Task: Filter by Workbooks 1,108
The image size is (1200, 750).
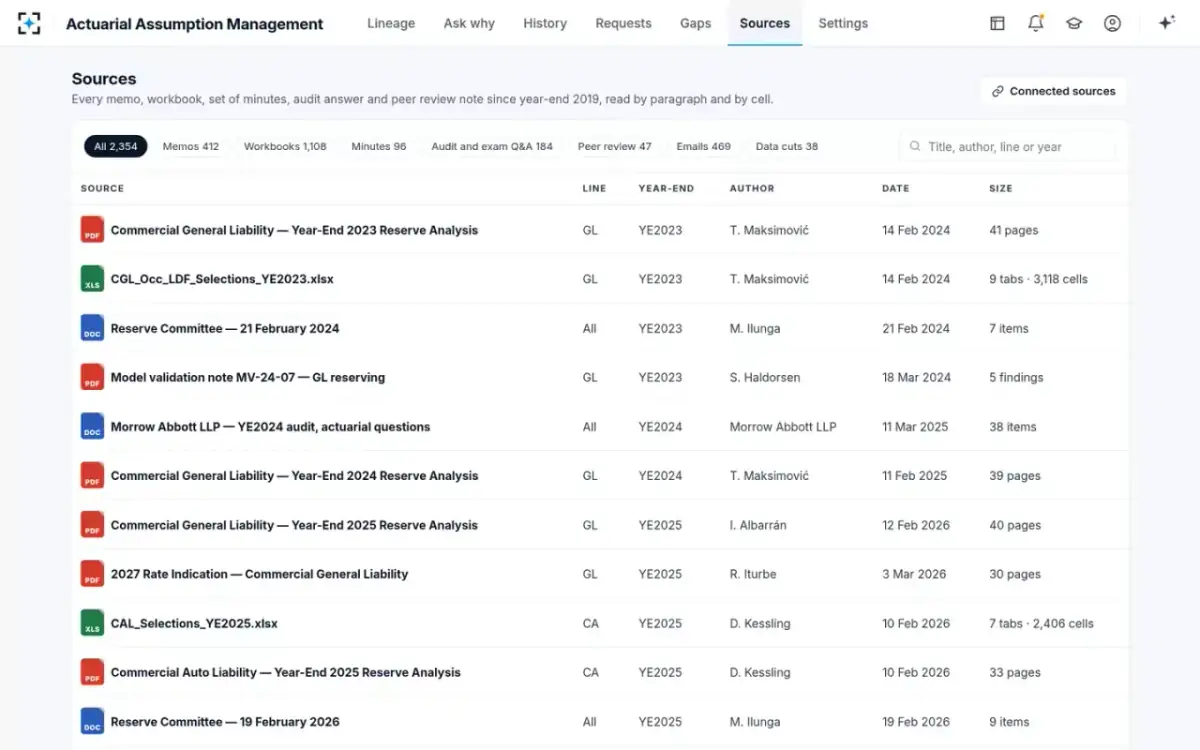Action: [x=285, y=146]
